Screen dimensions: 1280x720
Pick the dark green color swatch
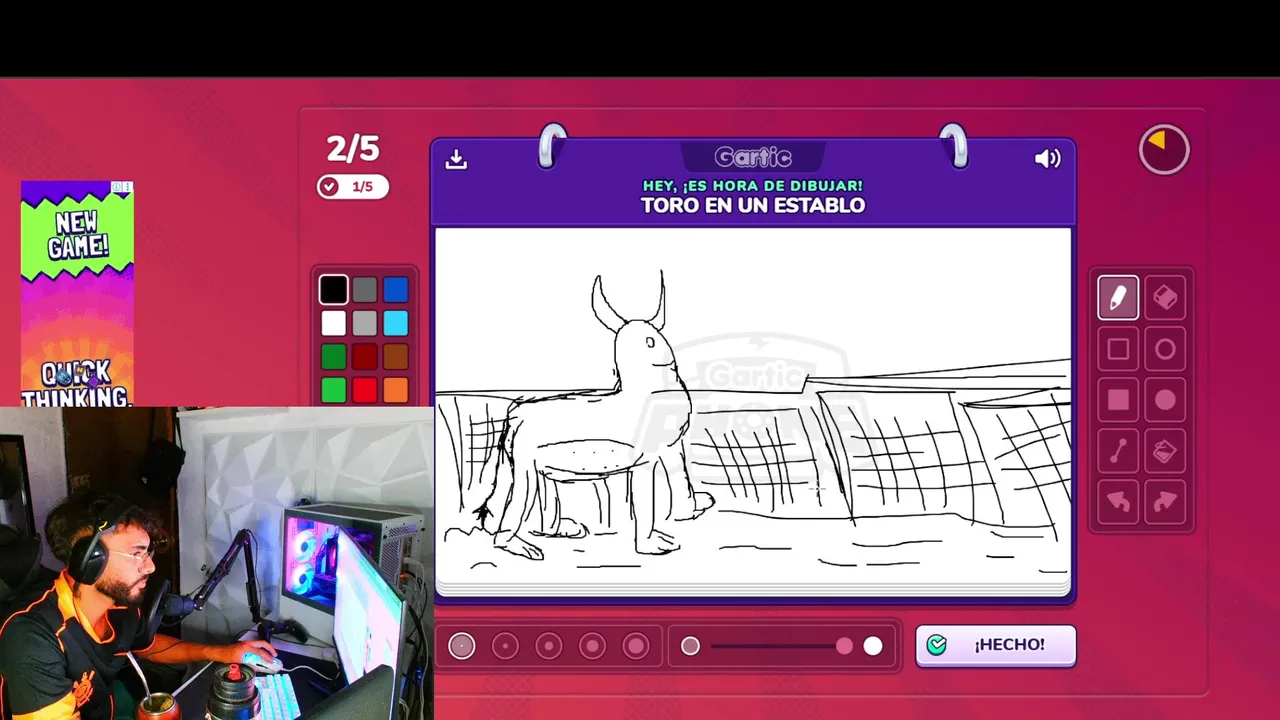334,356
